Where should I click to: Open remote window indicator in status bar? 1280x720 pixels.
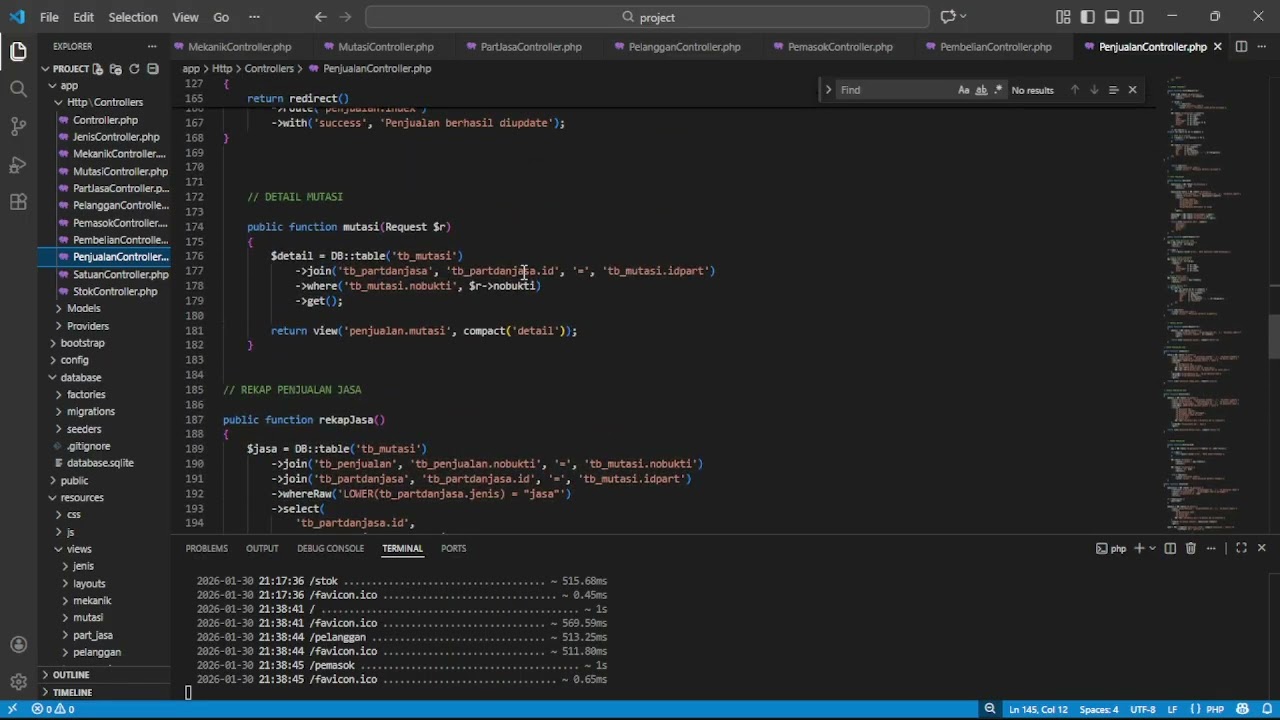tap(12, 709)
